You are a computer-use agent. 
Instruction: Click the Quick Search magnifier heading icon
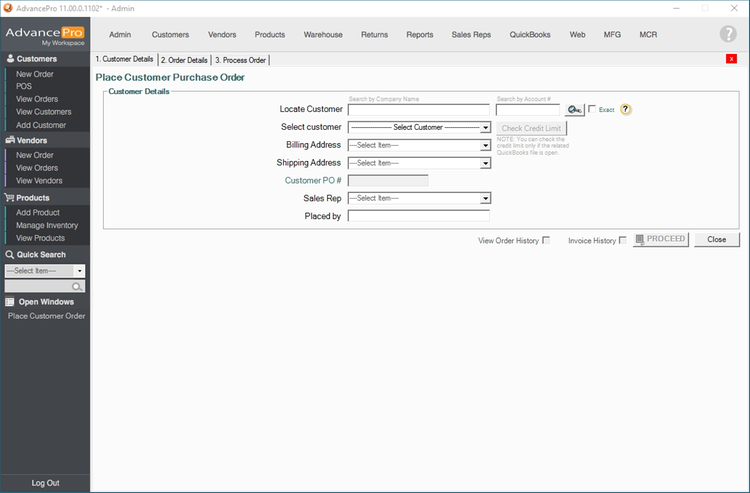(x=9, y=254)
